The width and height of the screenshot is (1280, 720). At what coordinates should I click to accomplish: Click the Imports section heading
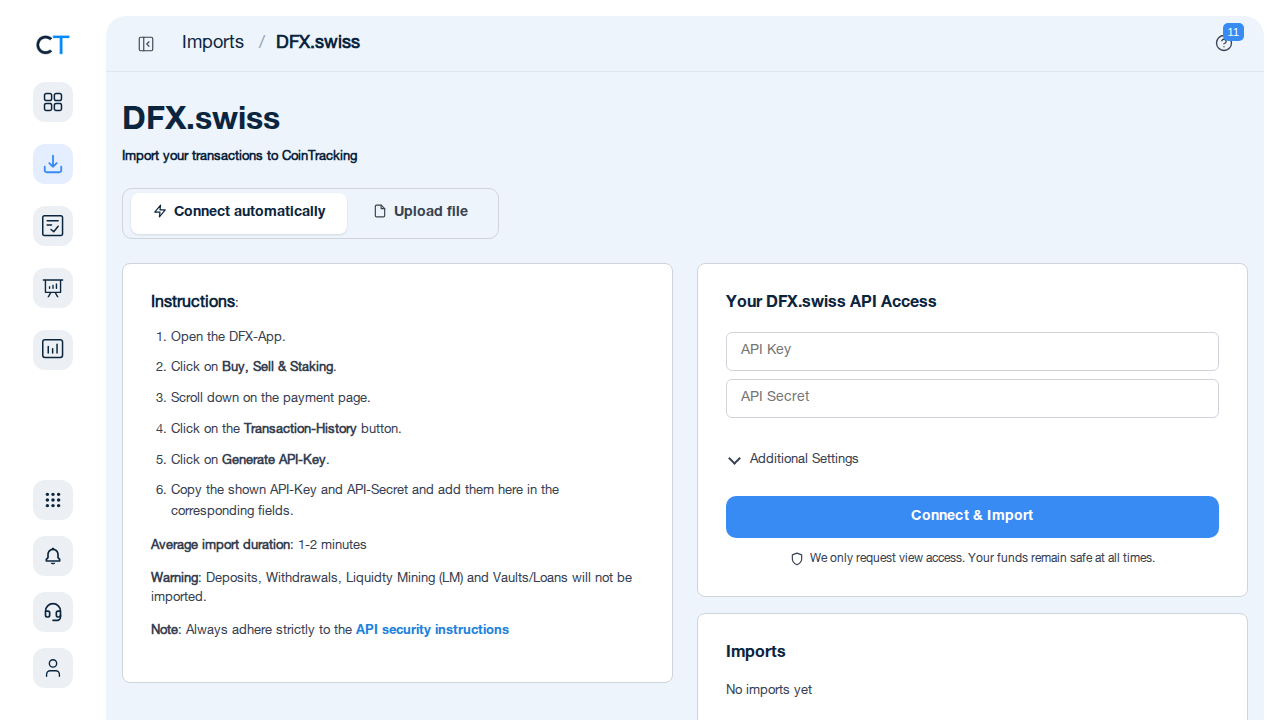click(756, 652)
